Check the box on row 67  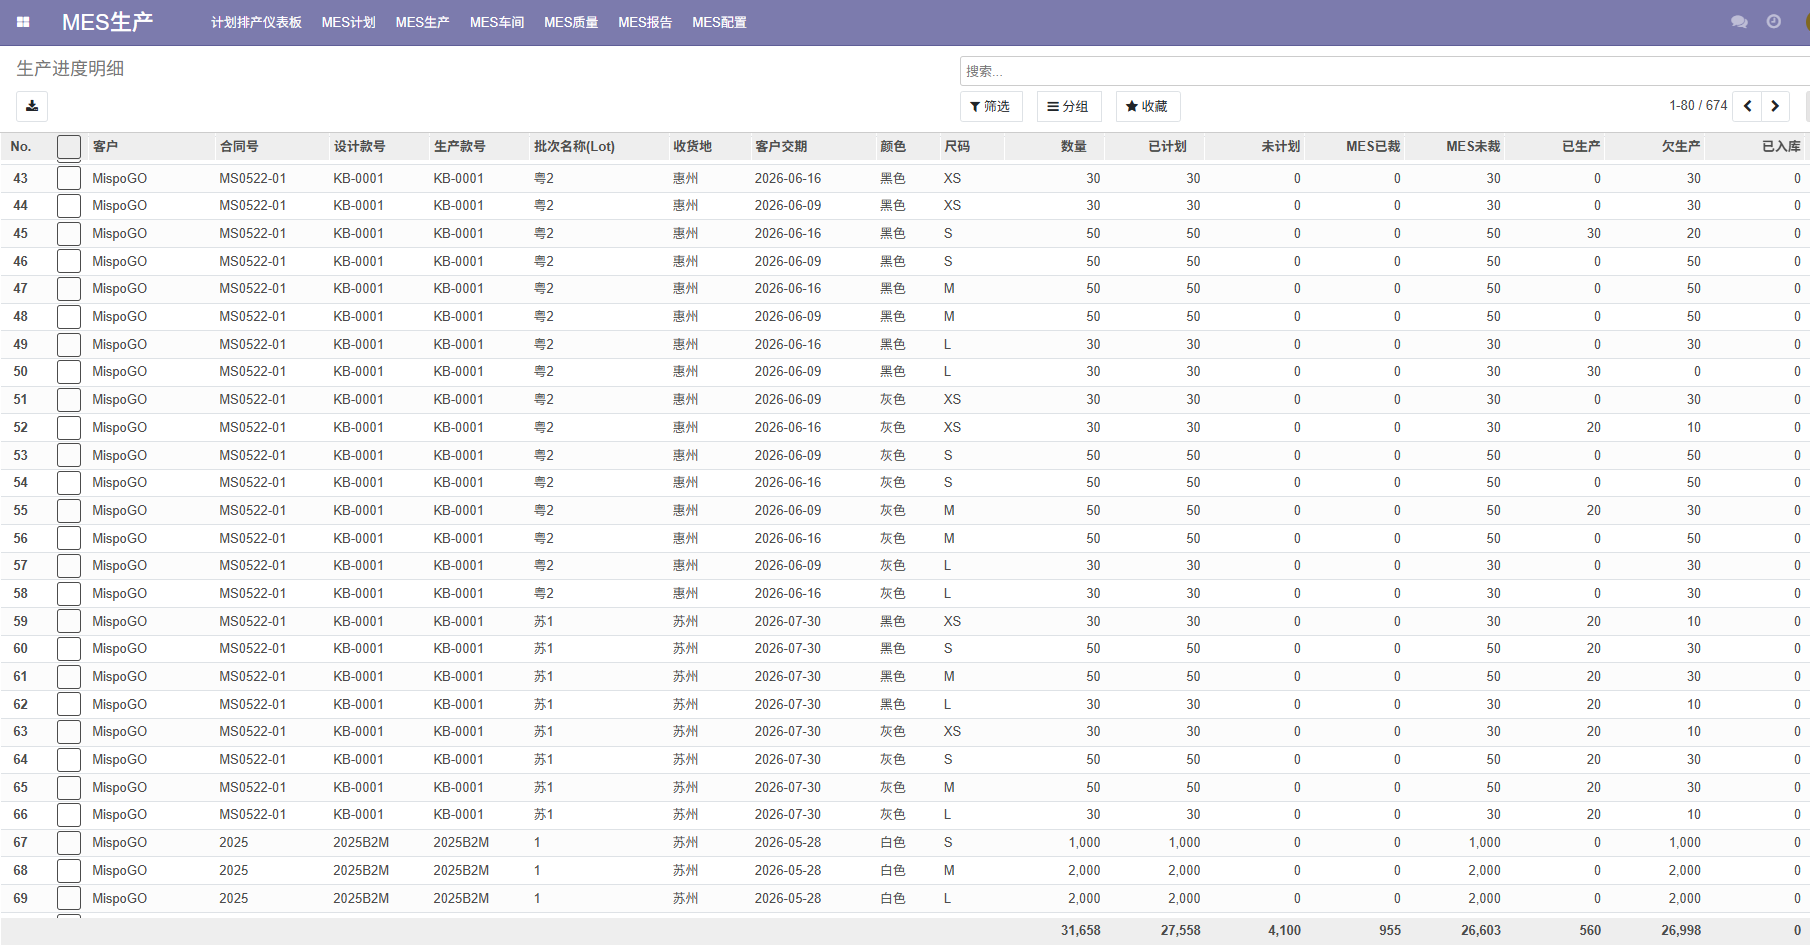click(69, 843)
